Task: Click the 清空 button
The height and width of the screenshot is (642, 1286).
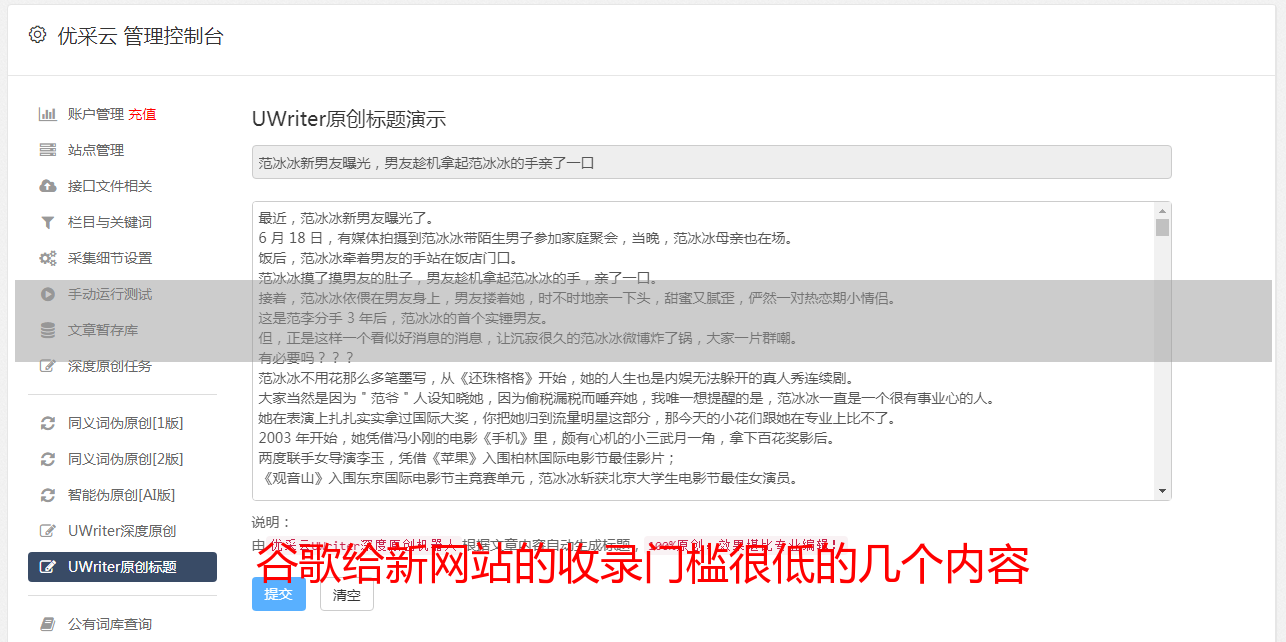Action: [346, 594]
